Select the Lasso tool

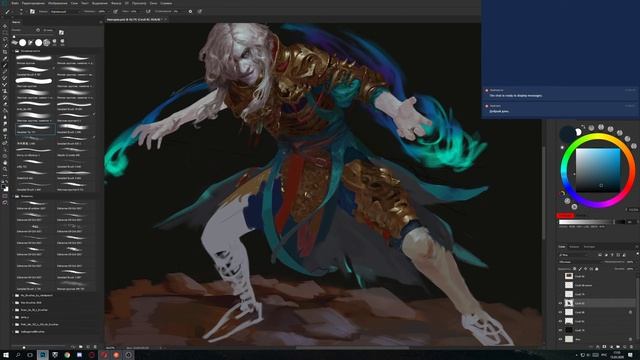click(x=5, y=39)
